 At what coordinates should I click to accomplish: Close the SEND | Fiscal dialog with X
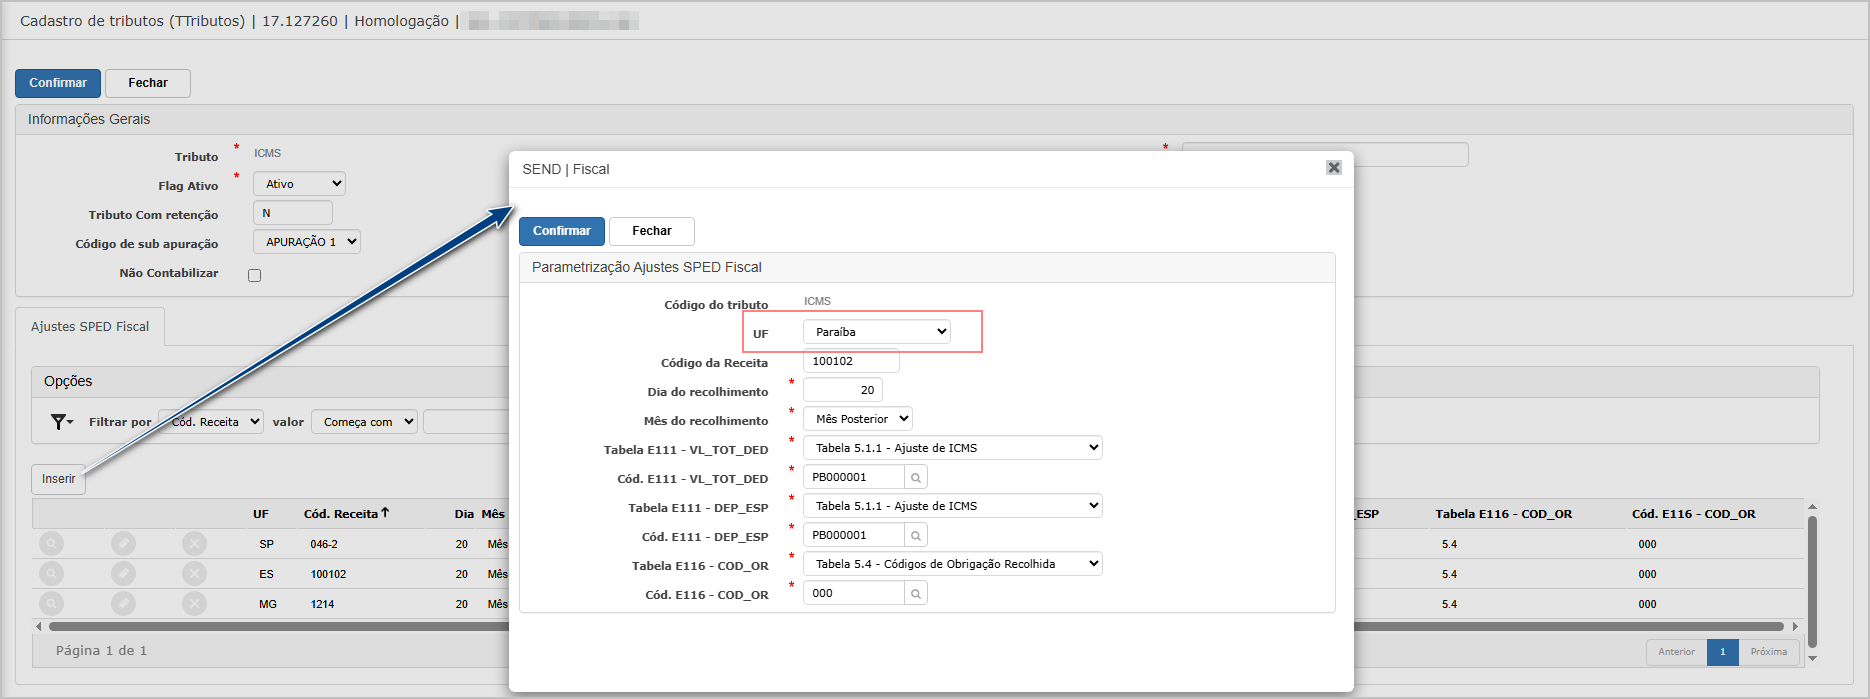[x=1333, y=168]
